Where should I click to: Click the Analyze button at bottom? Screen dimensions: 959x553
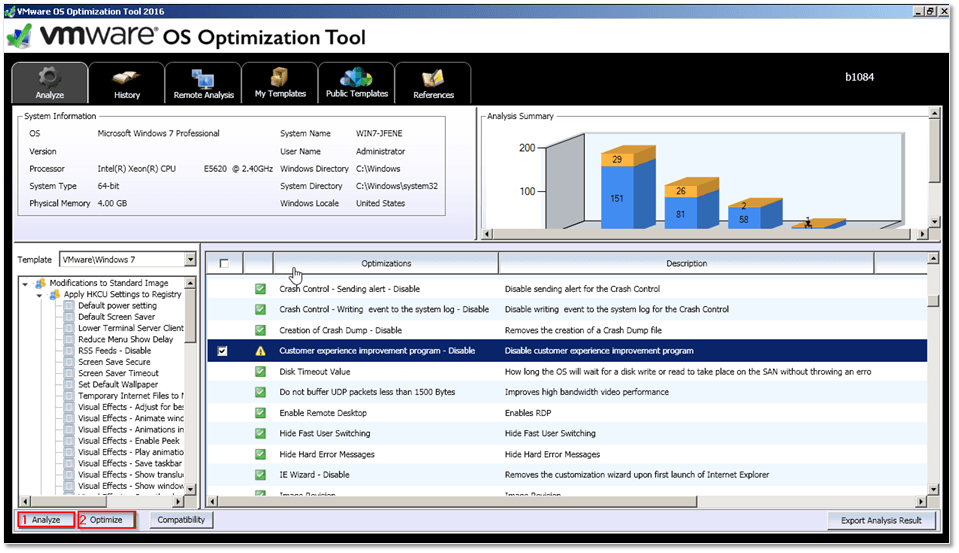point(46,520)
